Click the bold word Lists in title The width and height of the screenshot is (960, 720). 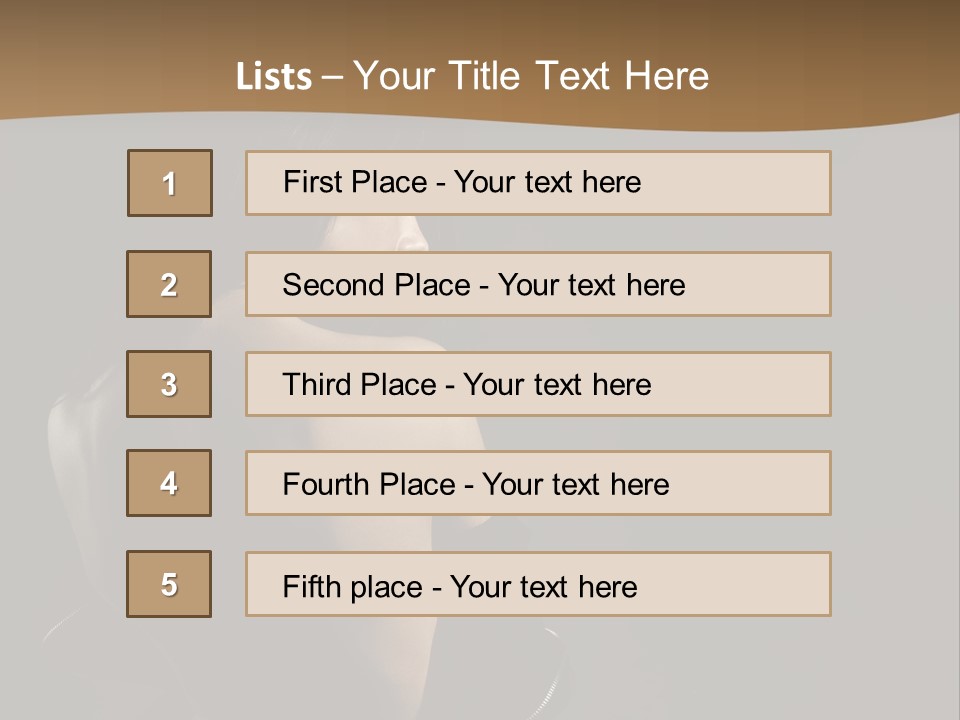tap(274, 77)
